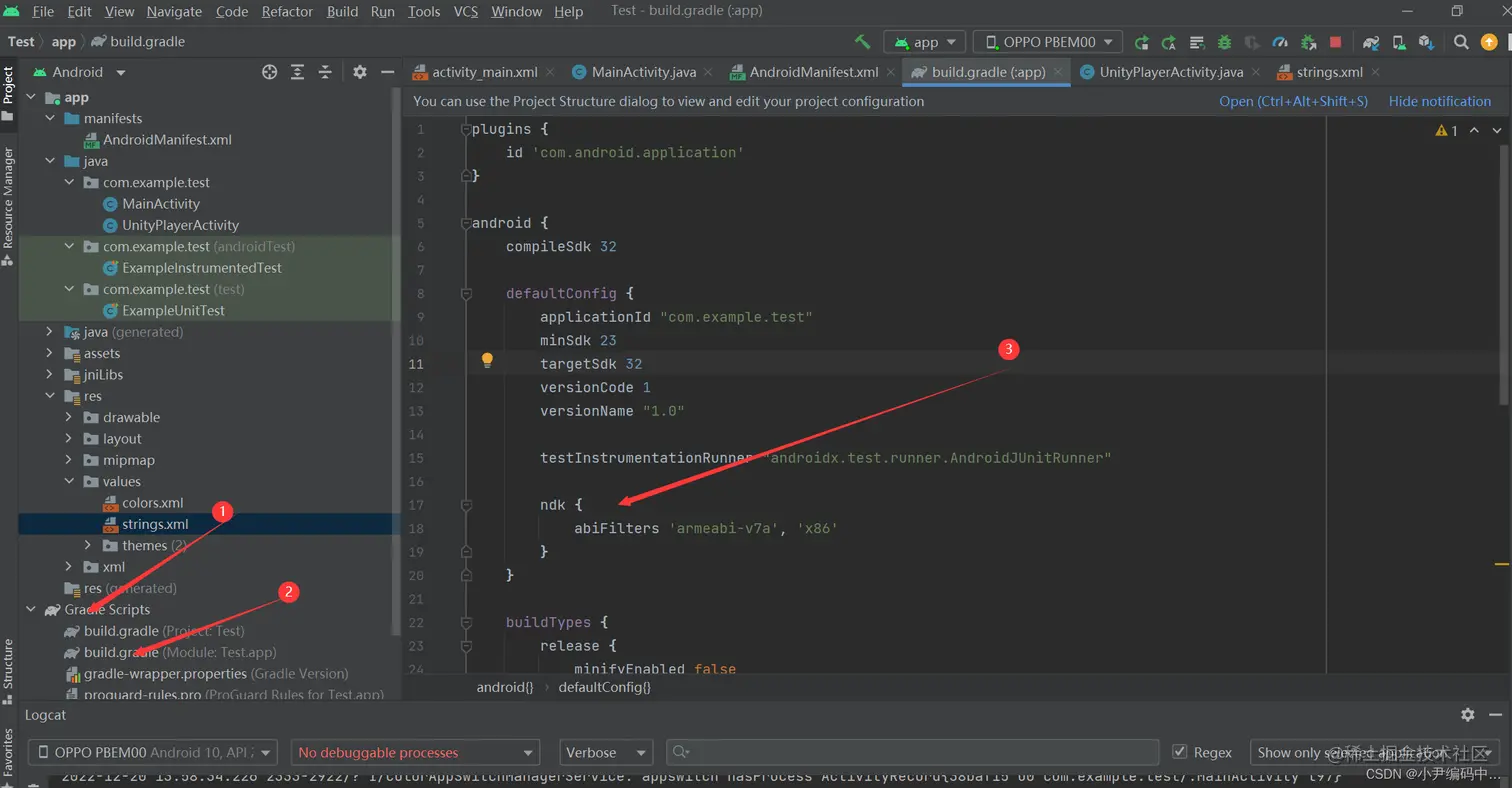
Task: Expand the drawable folder
Action: [x=69, y=417]
